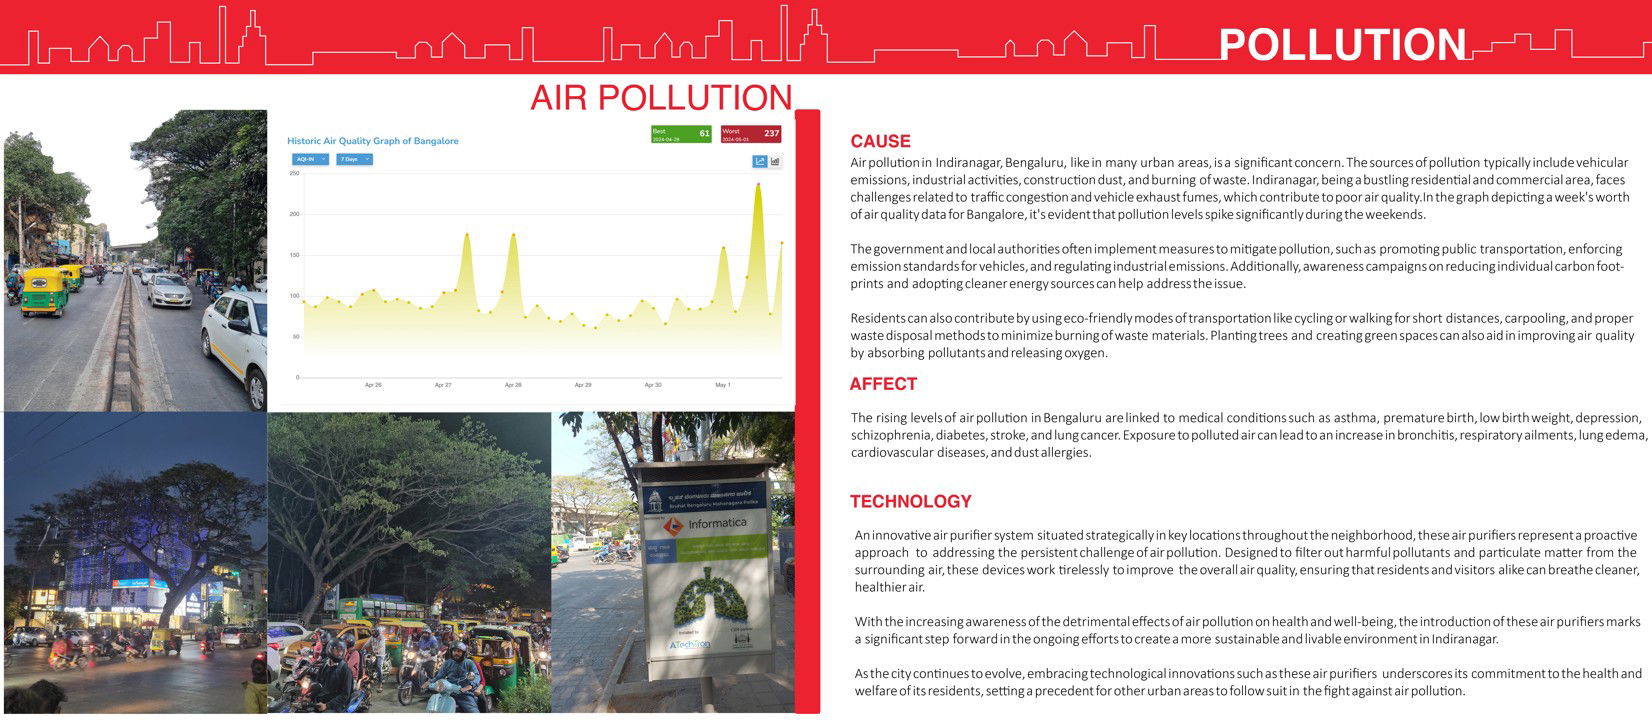Click the 'Apr 29' x-axis label
This screenshot has height=727, width=1652.
pos(583,385)
